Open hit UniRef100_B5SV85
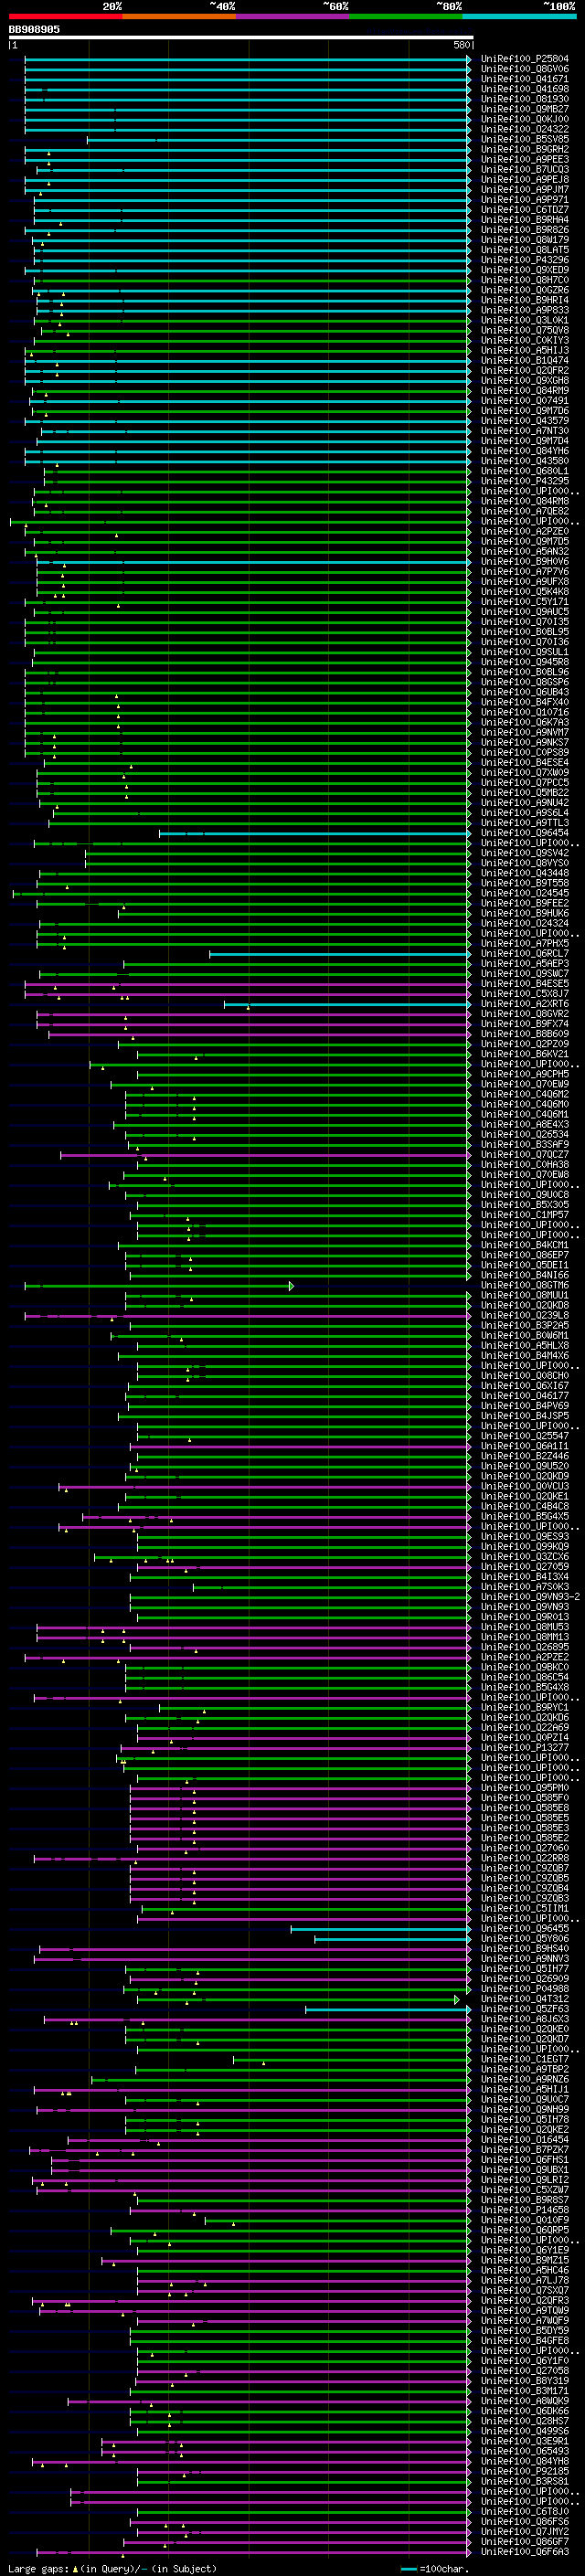This screenshot has width=585, height=2576. pyautogui.click(x=525, y=139)
